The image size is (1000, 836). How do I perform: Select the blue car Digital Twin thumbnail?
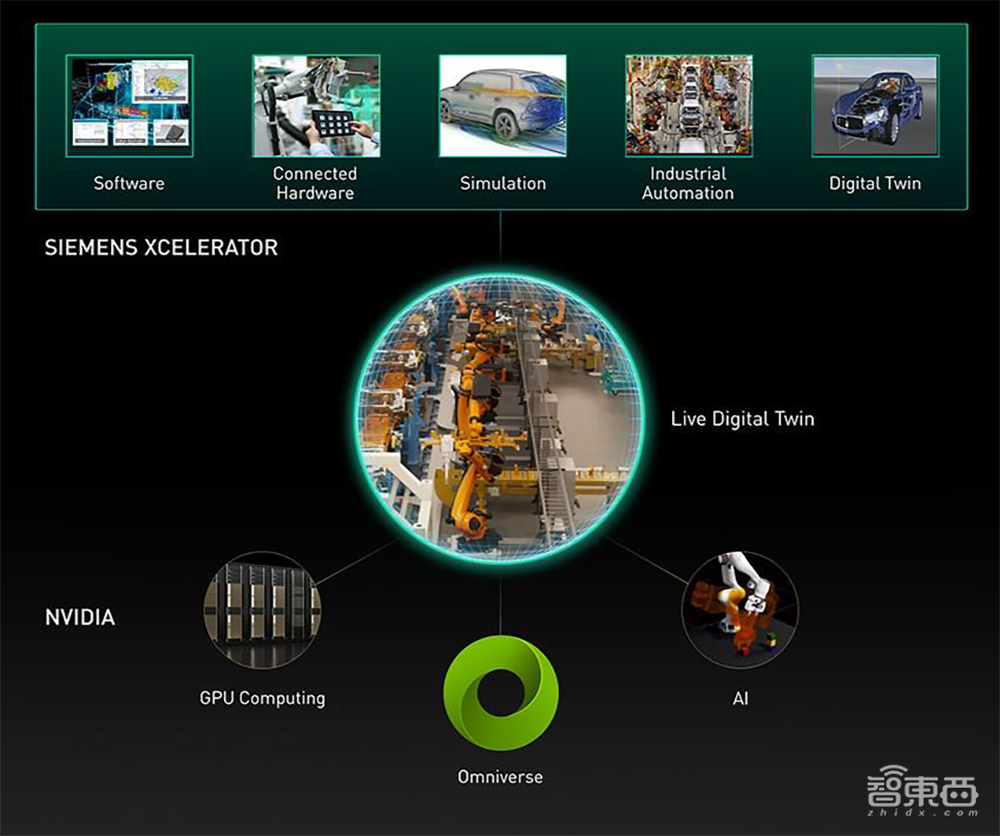(x=875, y=106)
